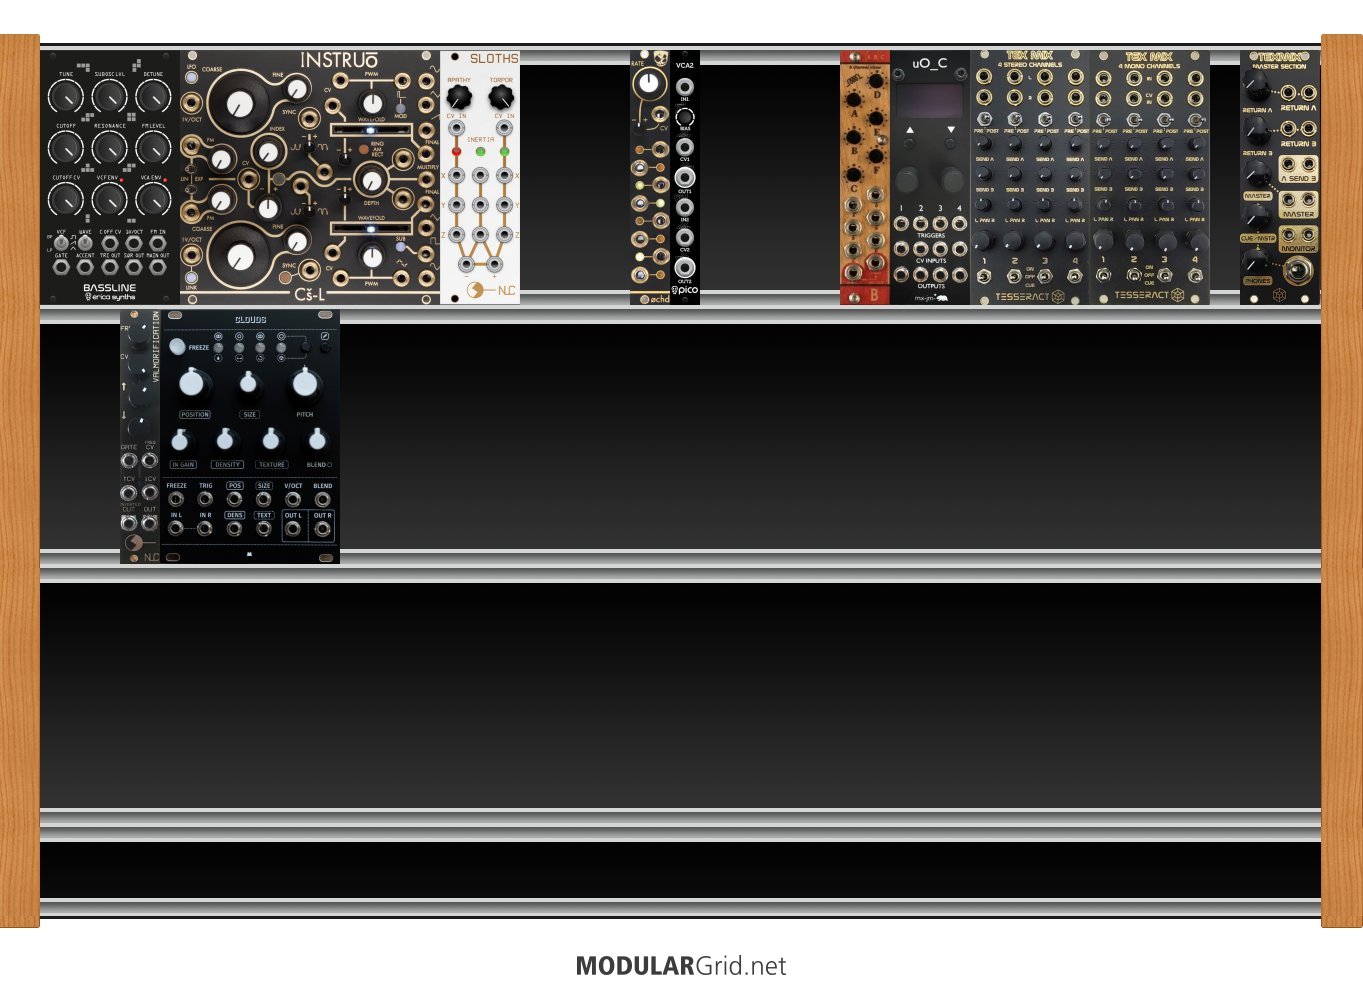Click the Pico VCA2 IN1 jack

click(685, 86)
